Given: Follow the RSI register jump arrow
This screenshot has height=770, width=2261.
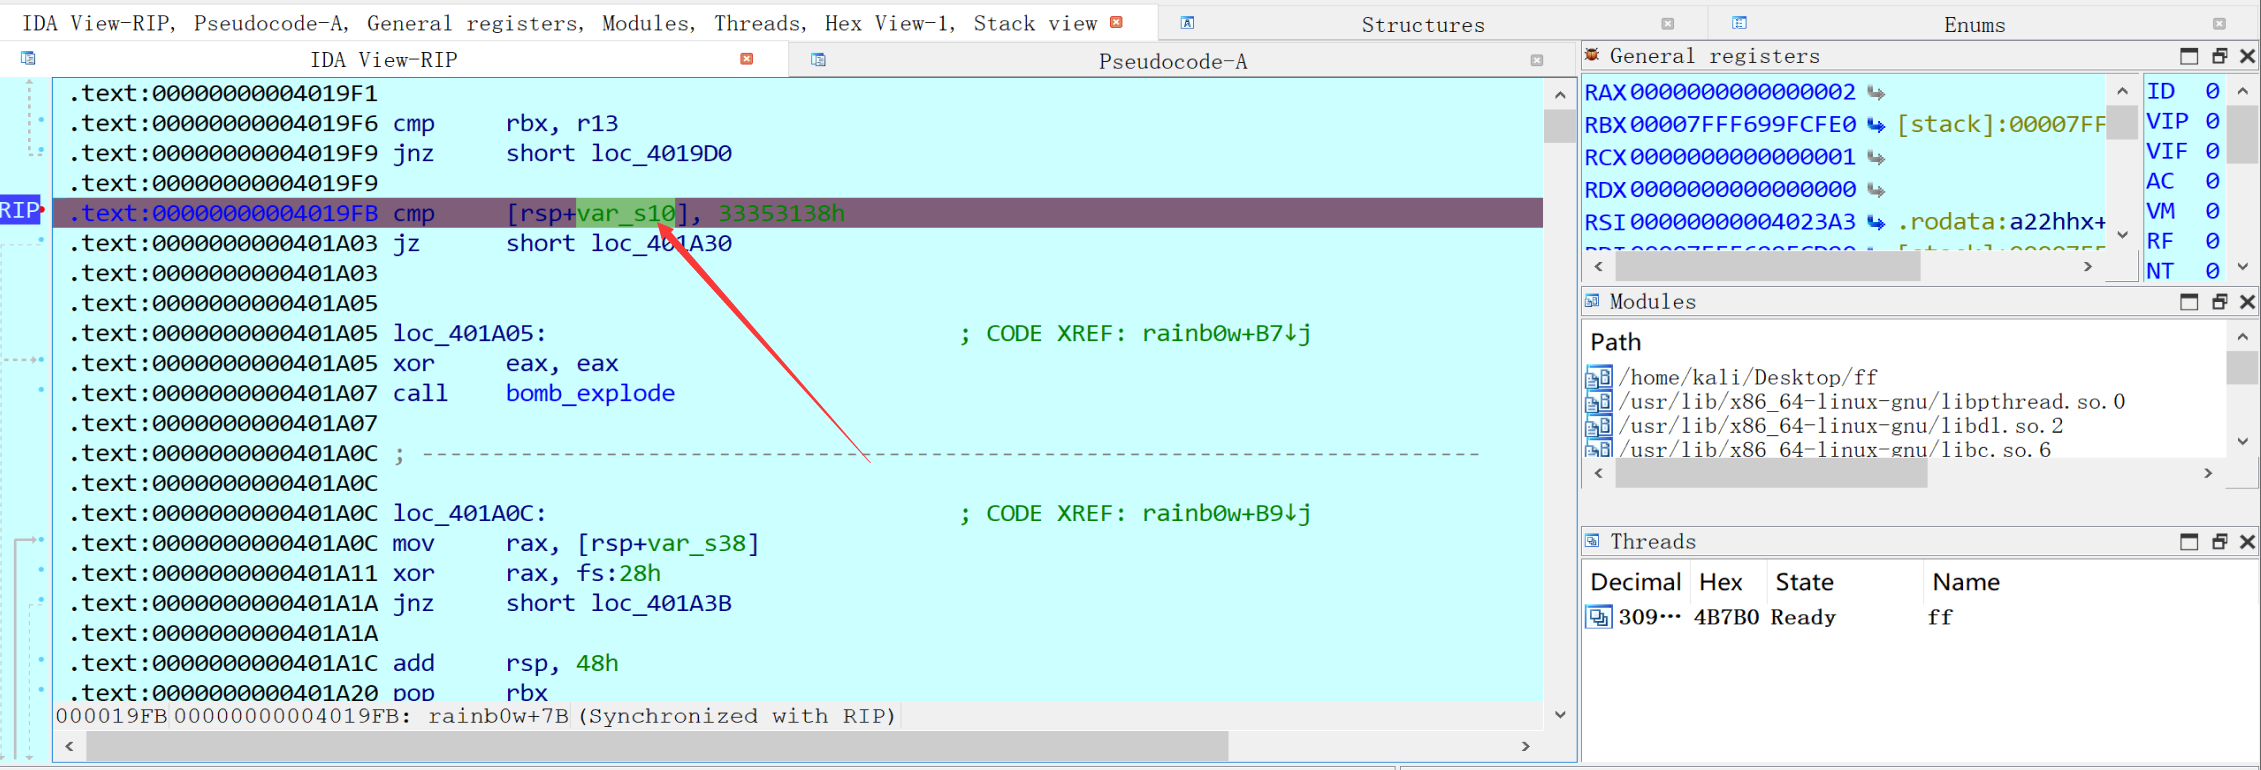Looking at the screenshot, I should pos(1876,222).
